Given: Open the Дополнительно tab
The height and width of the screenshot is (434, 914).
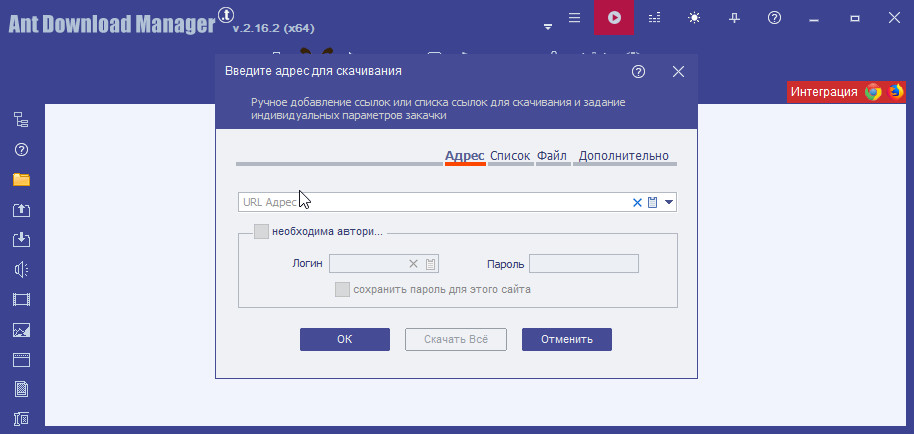Looking at the screenshot, I should point(623,156).
